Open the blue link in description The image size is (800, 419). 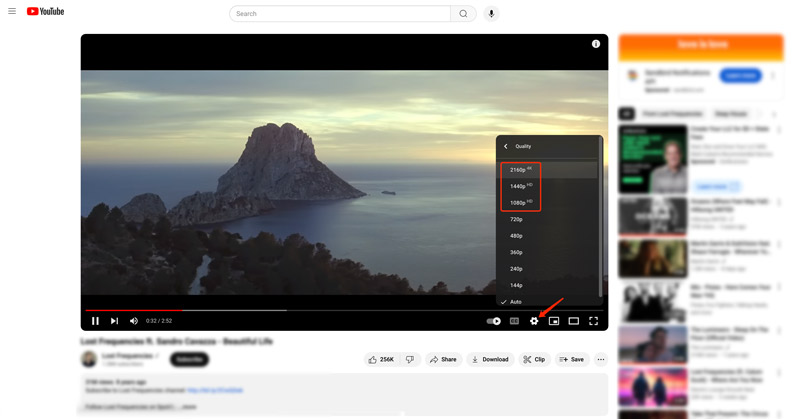pos(215,390)
